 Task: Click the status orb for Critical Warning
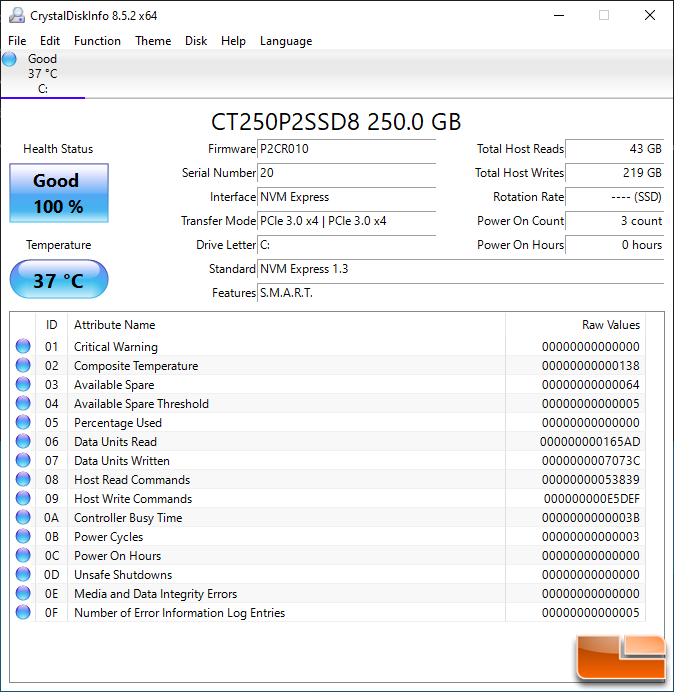pyautogui.click(x=23, y=346)
